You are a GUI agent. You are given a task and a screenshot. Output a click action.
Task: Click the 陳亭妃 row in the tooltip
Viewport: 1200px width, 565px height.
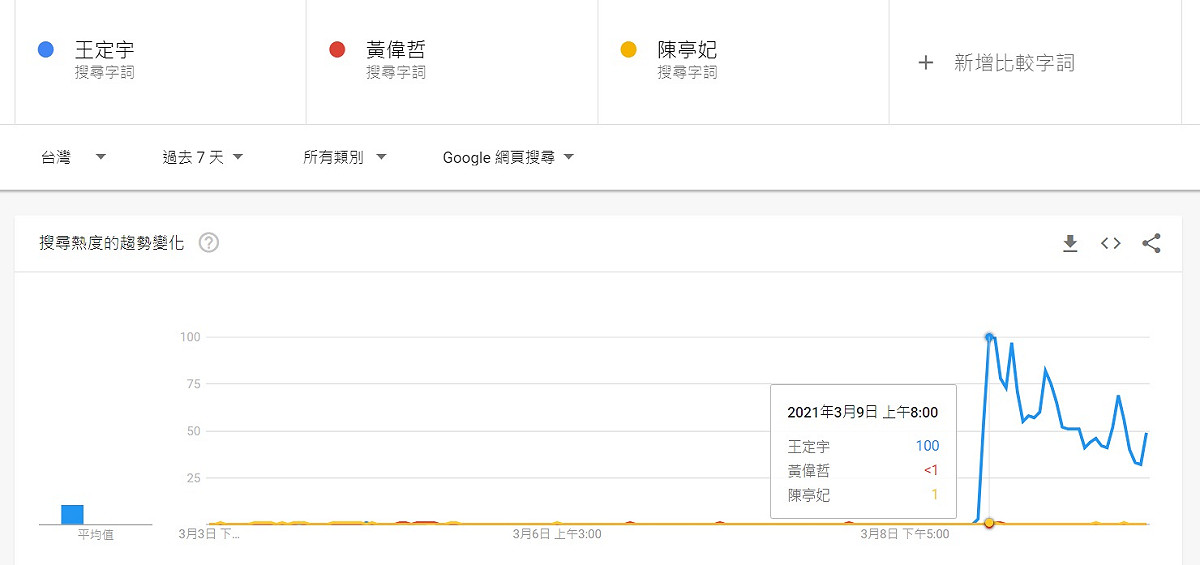863,495
